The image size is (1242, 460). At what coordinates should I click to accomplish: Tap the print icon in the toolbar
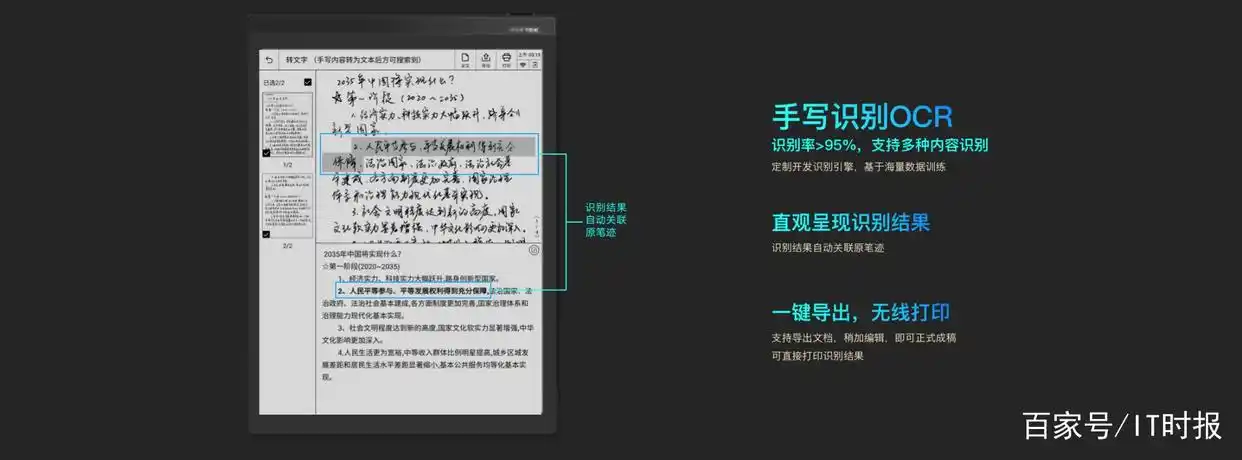click(x=506, y=60)
